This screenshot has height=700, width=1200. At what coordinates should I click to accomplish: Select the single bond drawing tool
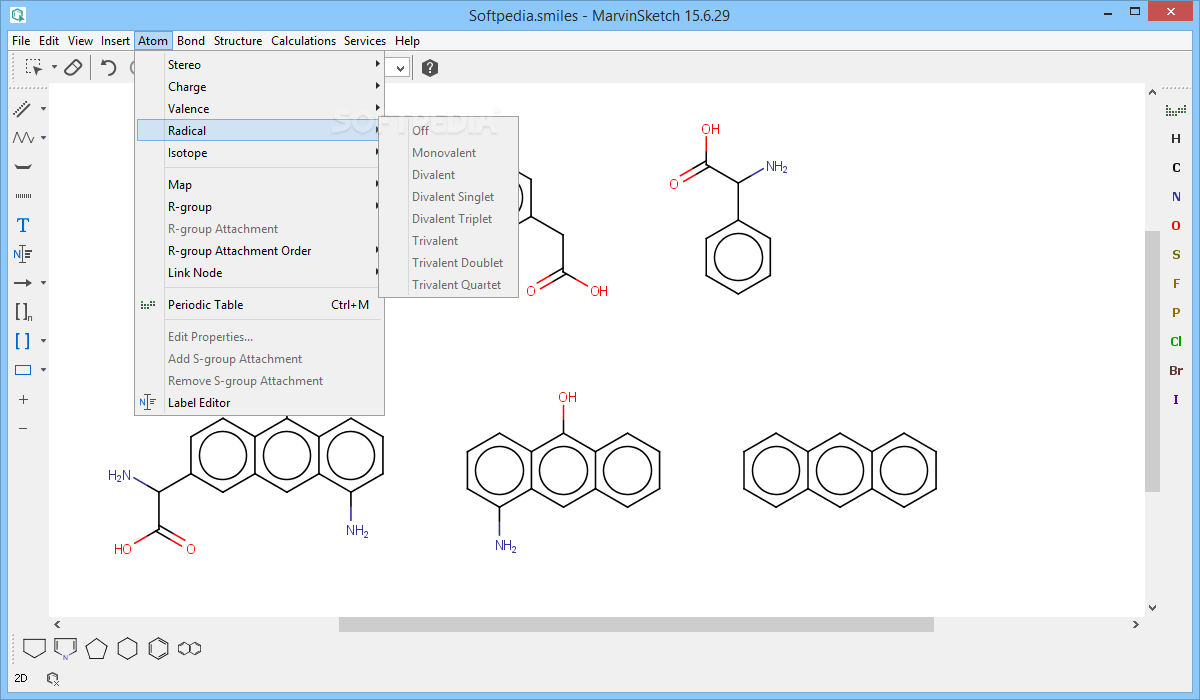coord(23,109)
